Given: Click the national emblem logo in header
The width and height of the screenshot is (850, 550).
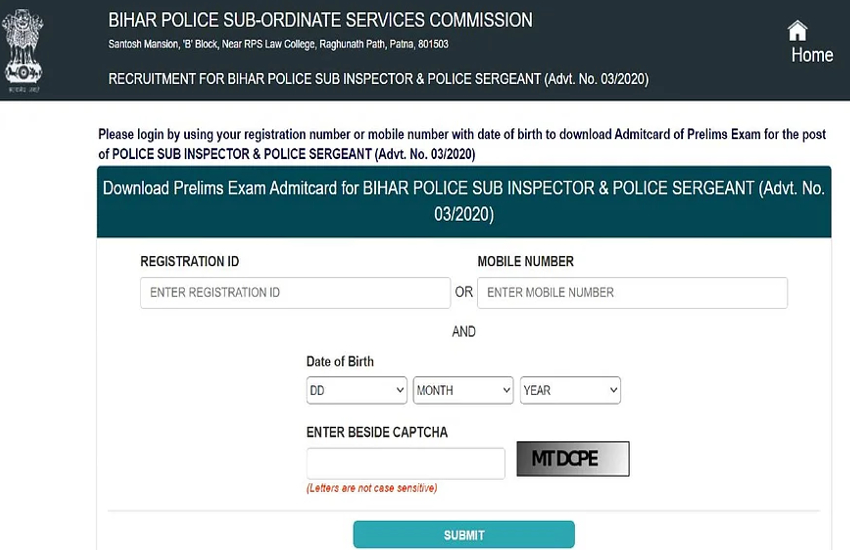Looking at the screenshot, I should 24,48.
